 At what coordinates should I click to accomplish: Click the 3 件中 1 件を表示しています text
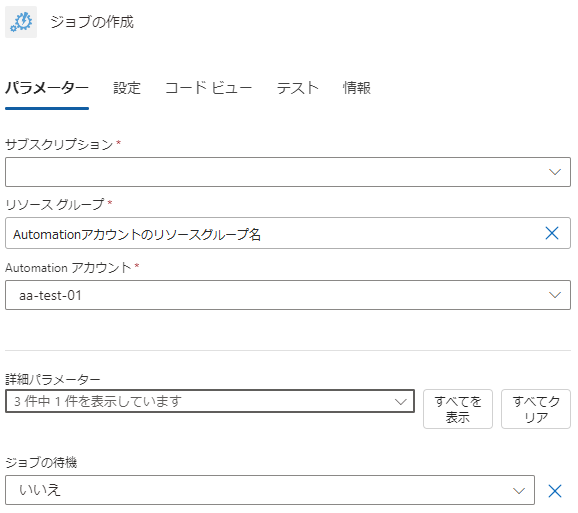click(x=98, y=401)
